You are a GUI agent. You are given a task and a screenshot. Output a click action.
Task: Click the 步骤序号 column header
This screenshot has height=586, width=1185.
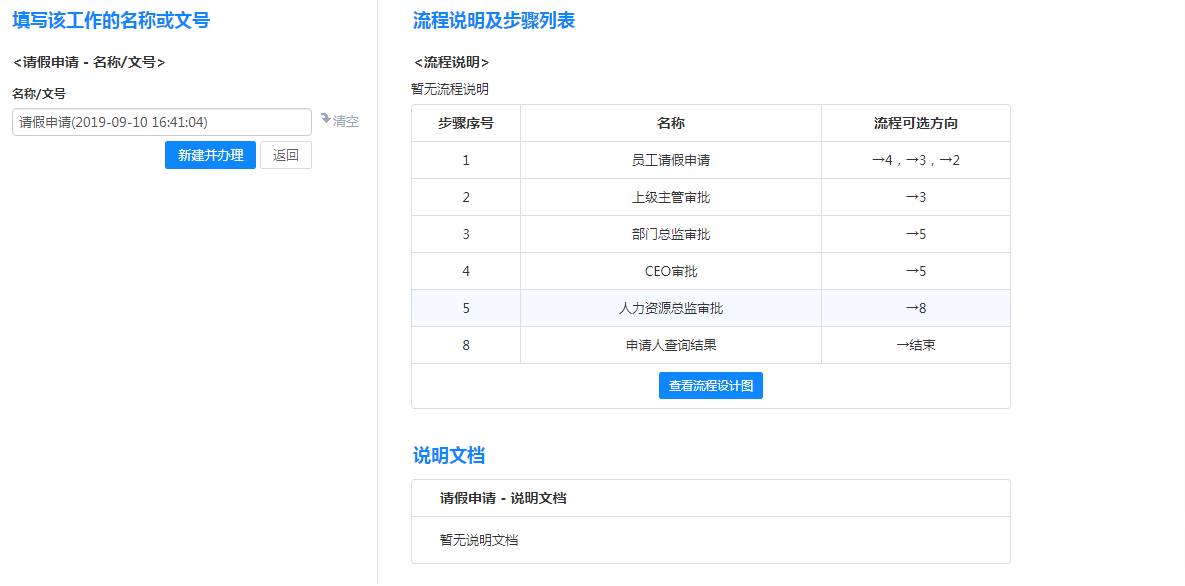465,123
